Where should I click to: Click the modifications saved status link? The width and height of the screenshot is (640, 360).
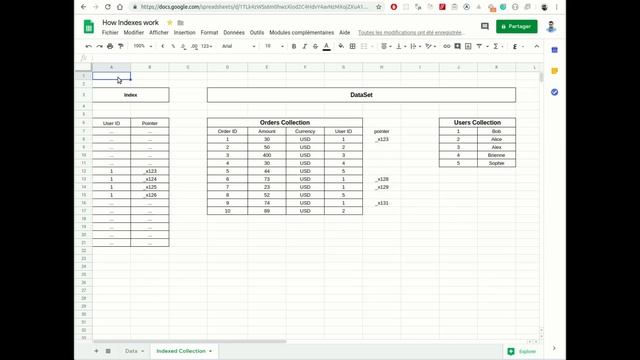[x=410, y=33]
